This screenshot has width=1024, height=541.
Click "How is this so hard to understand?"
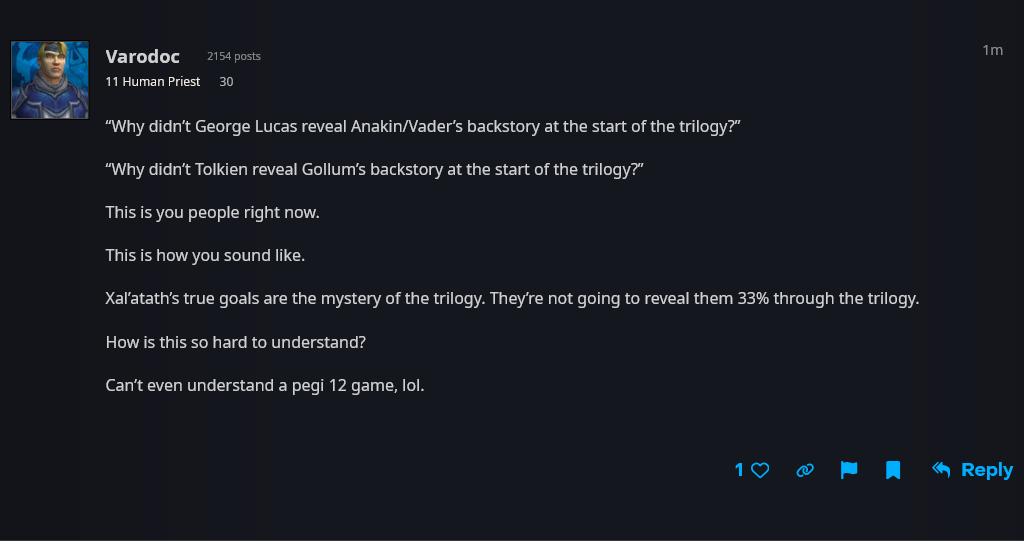tap(236, 342)
